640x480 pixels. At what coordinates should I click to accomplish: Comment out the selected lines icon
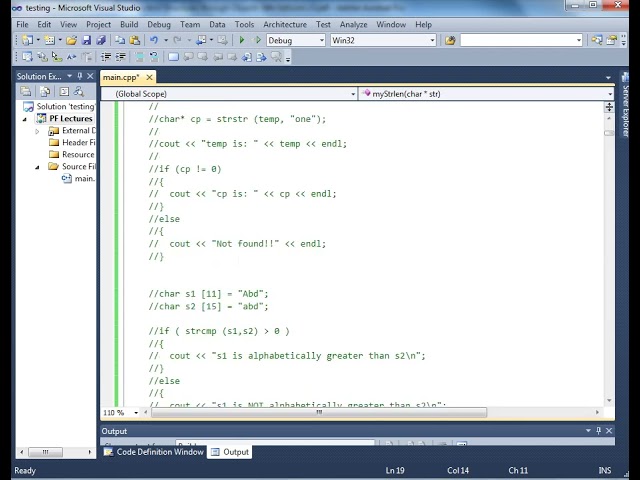[139, 57]
